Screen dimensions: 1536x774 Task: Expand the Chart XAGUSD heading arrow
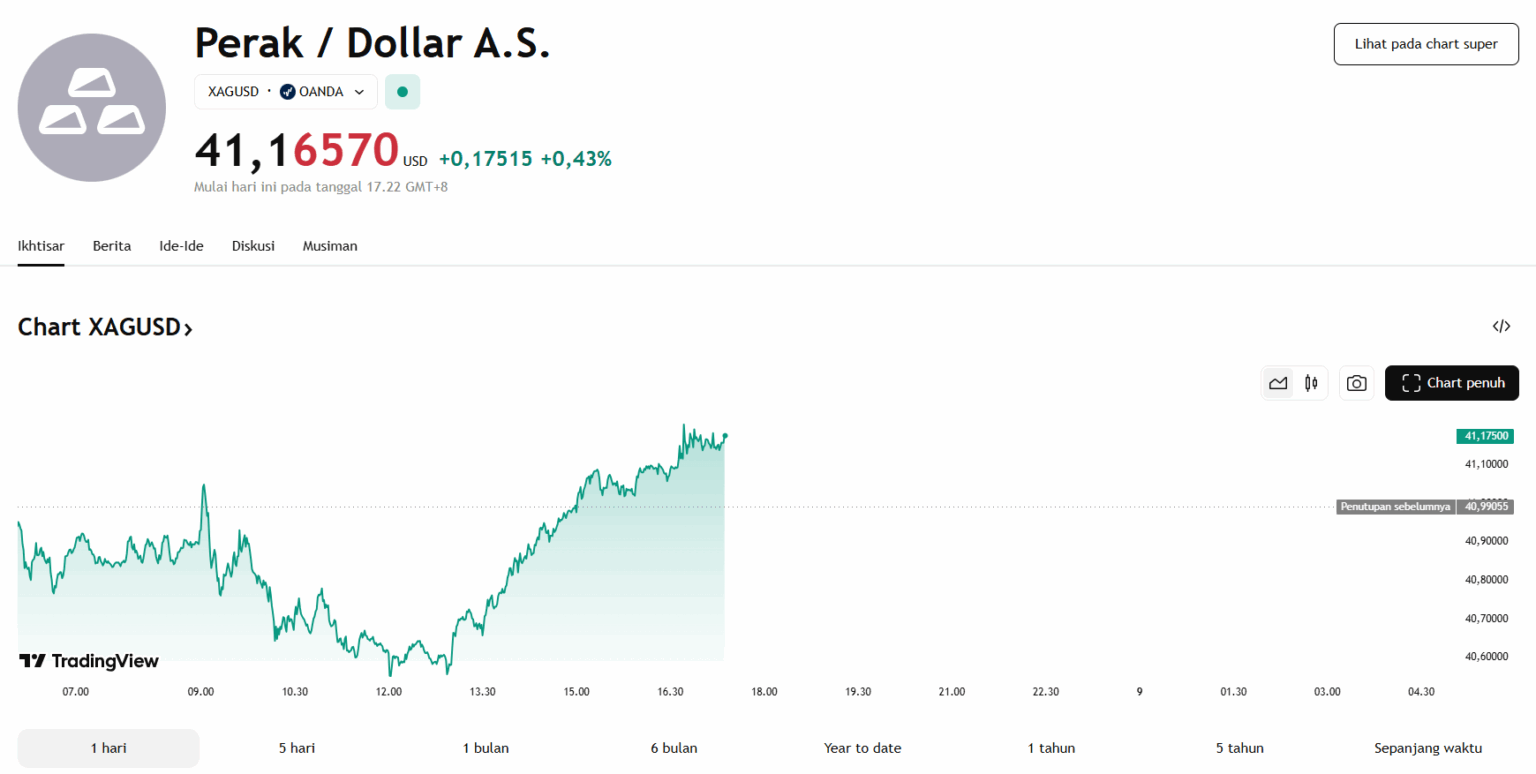click(188, 328)
